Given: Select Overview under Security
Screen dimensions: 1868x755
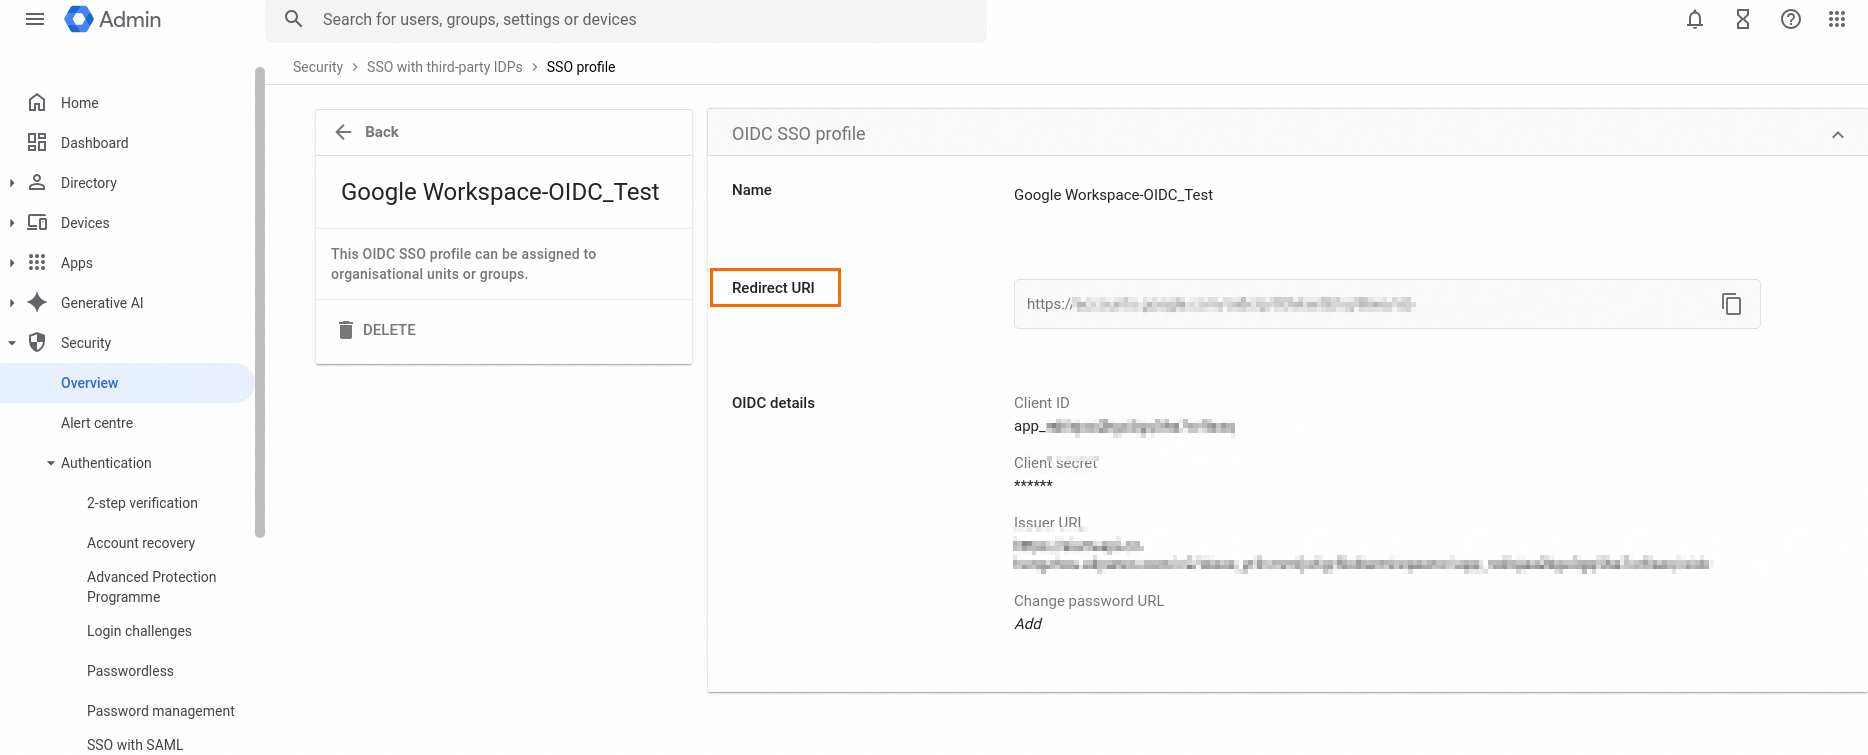Looking at the screenshot, I should point(90,383).
